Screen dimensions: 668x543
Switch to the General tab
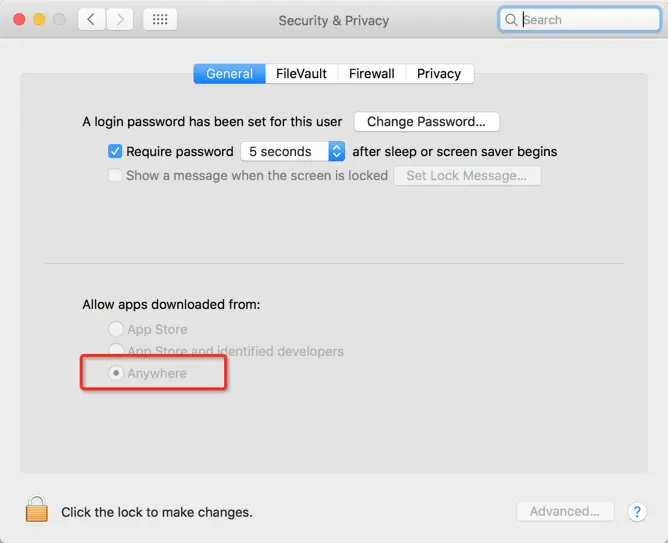(x=230, y=74)
